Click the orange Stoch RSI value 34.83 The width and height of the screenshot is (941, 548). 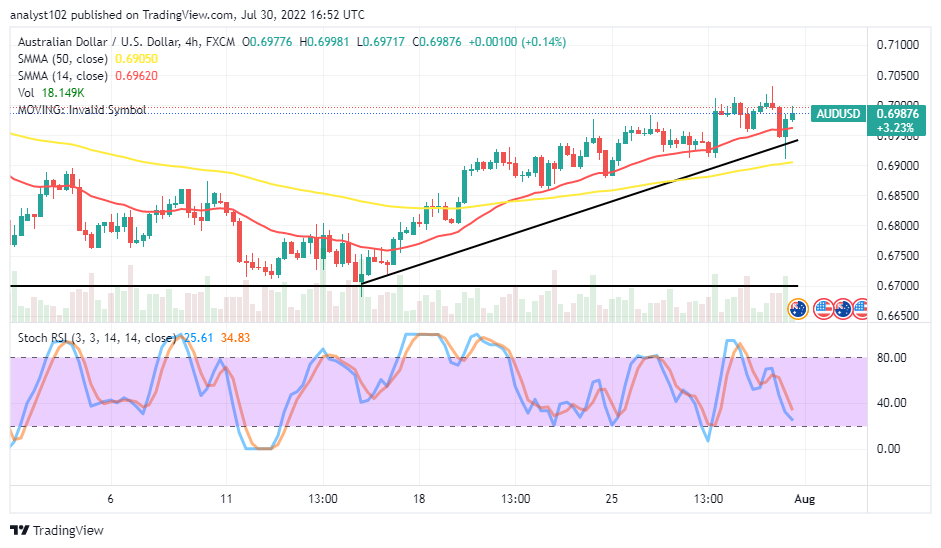[235, 338]
